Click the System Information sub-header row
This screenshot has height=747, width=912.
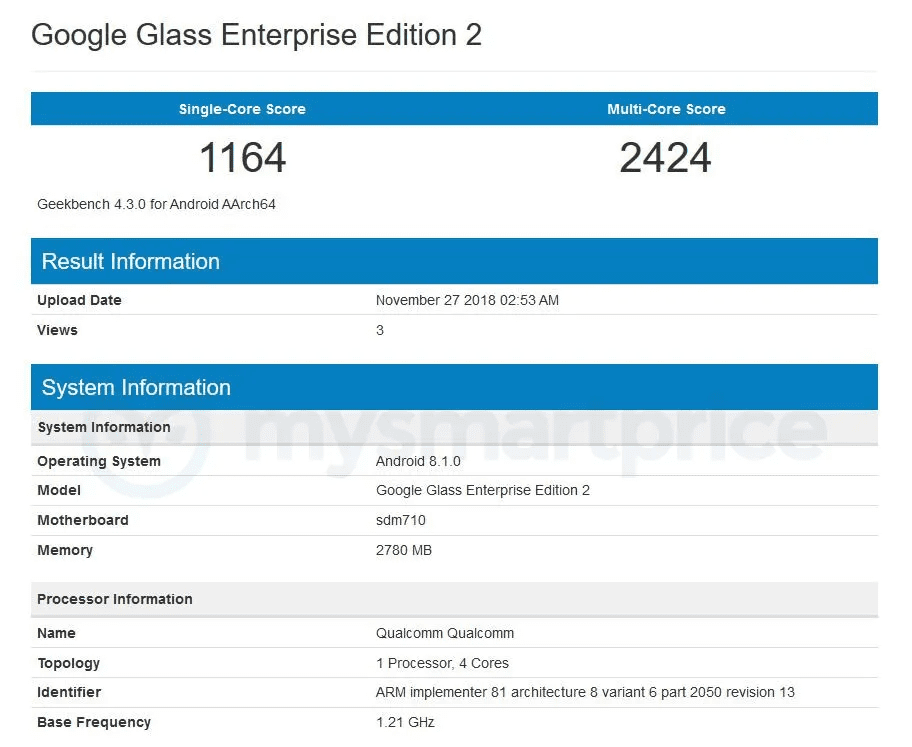[x=104, y=427]
